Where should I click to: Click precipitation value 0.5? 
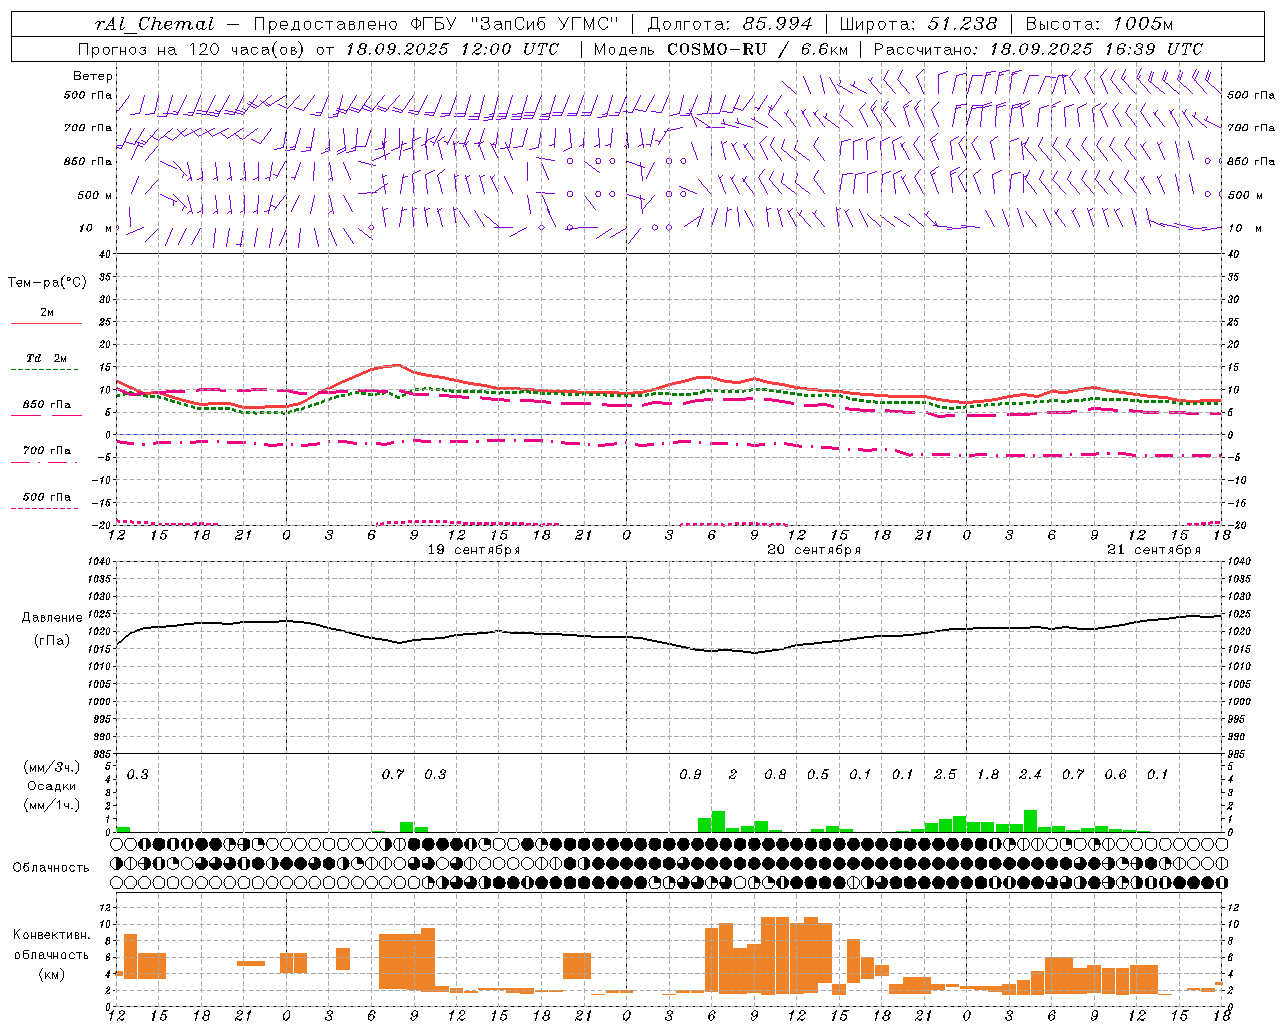click(818, 775)
